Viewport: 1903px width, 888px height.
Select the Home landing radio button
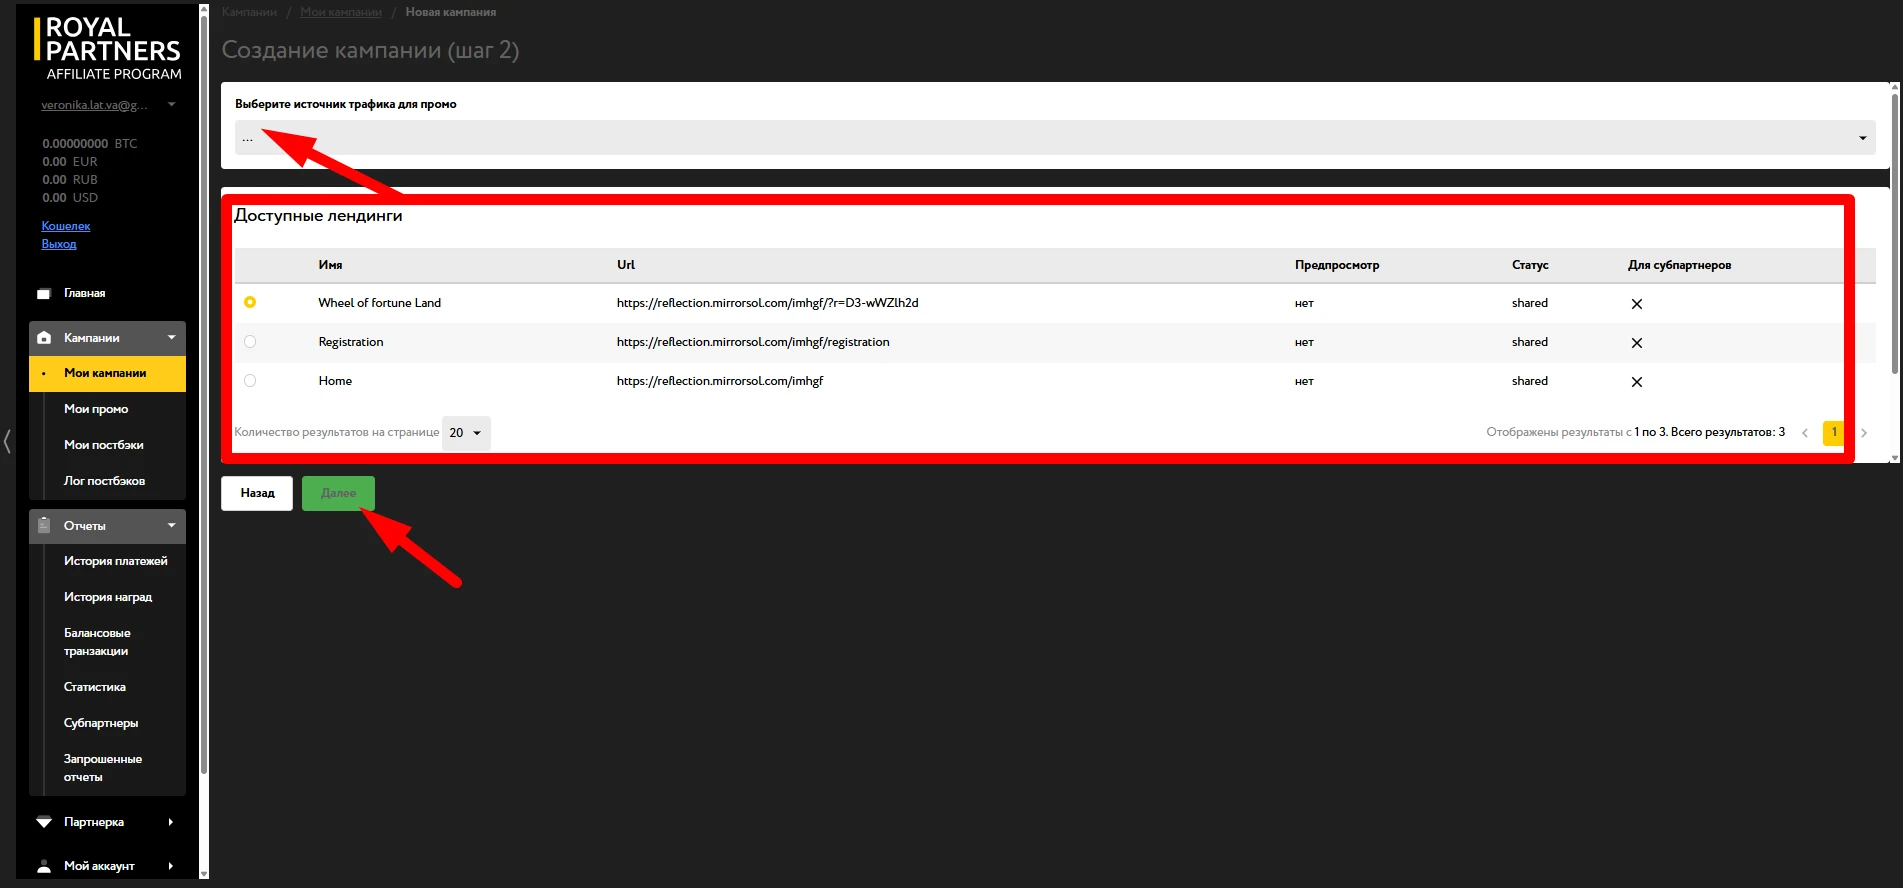click(x=250, y=380)
